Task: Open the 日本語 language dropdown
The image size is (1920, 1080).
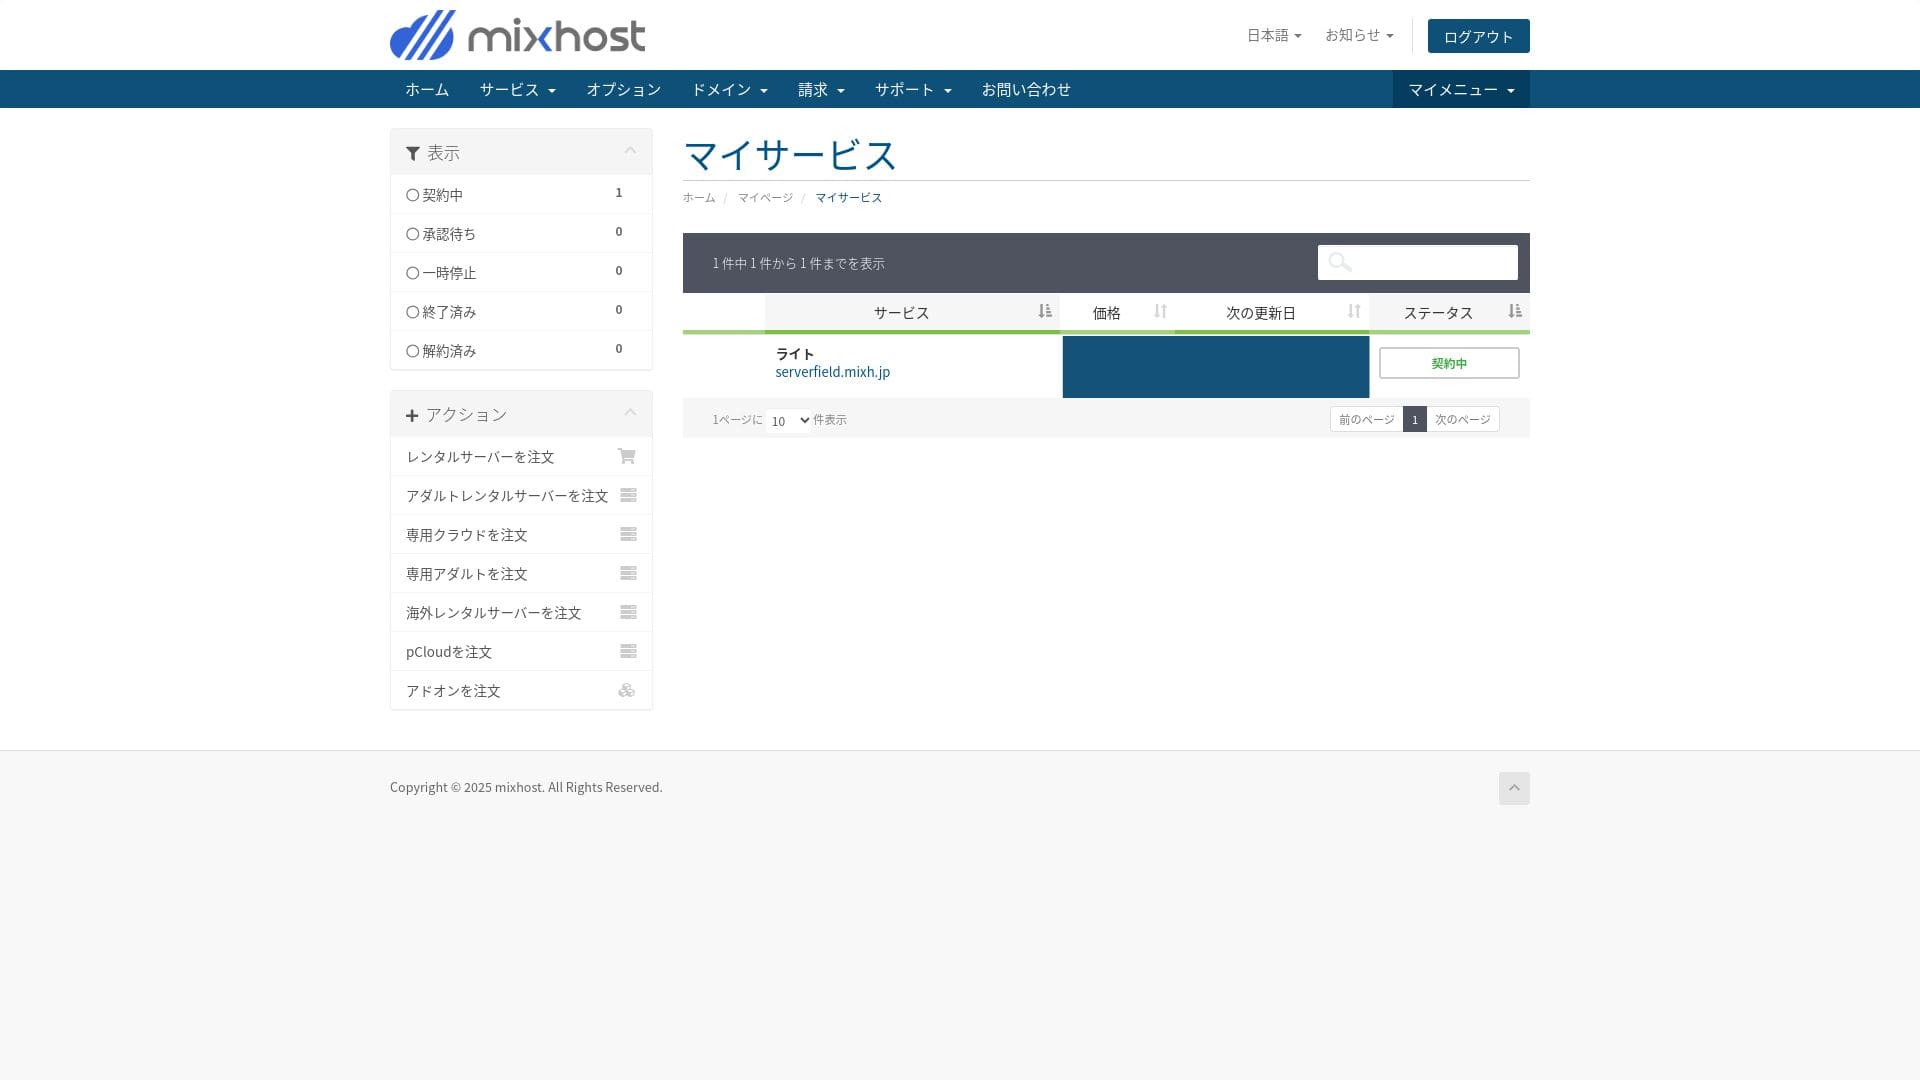Action: [1273, 35]
